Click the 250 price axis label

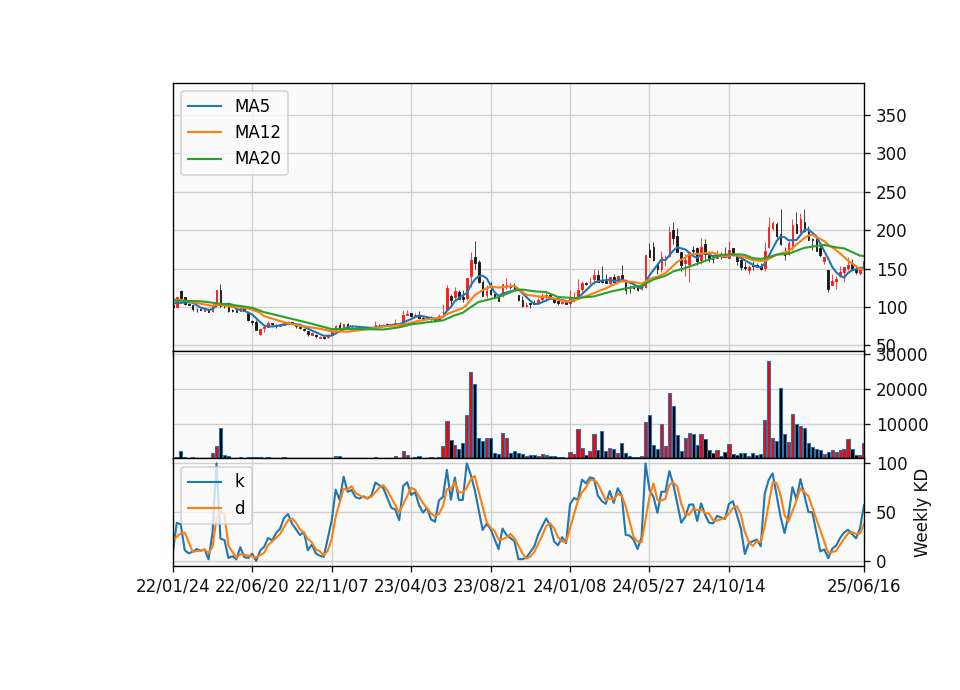point(891,193)
